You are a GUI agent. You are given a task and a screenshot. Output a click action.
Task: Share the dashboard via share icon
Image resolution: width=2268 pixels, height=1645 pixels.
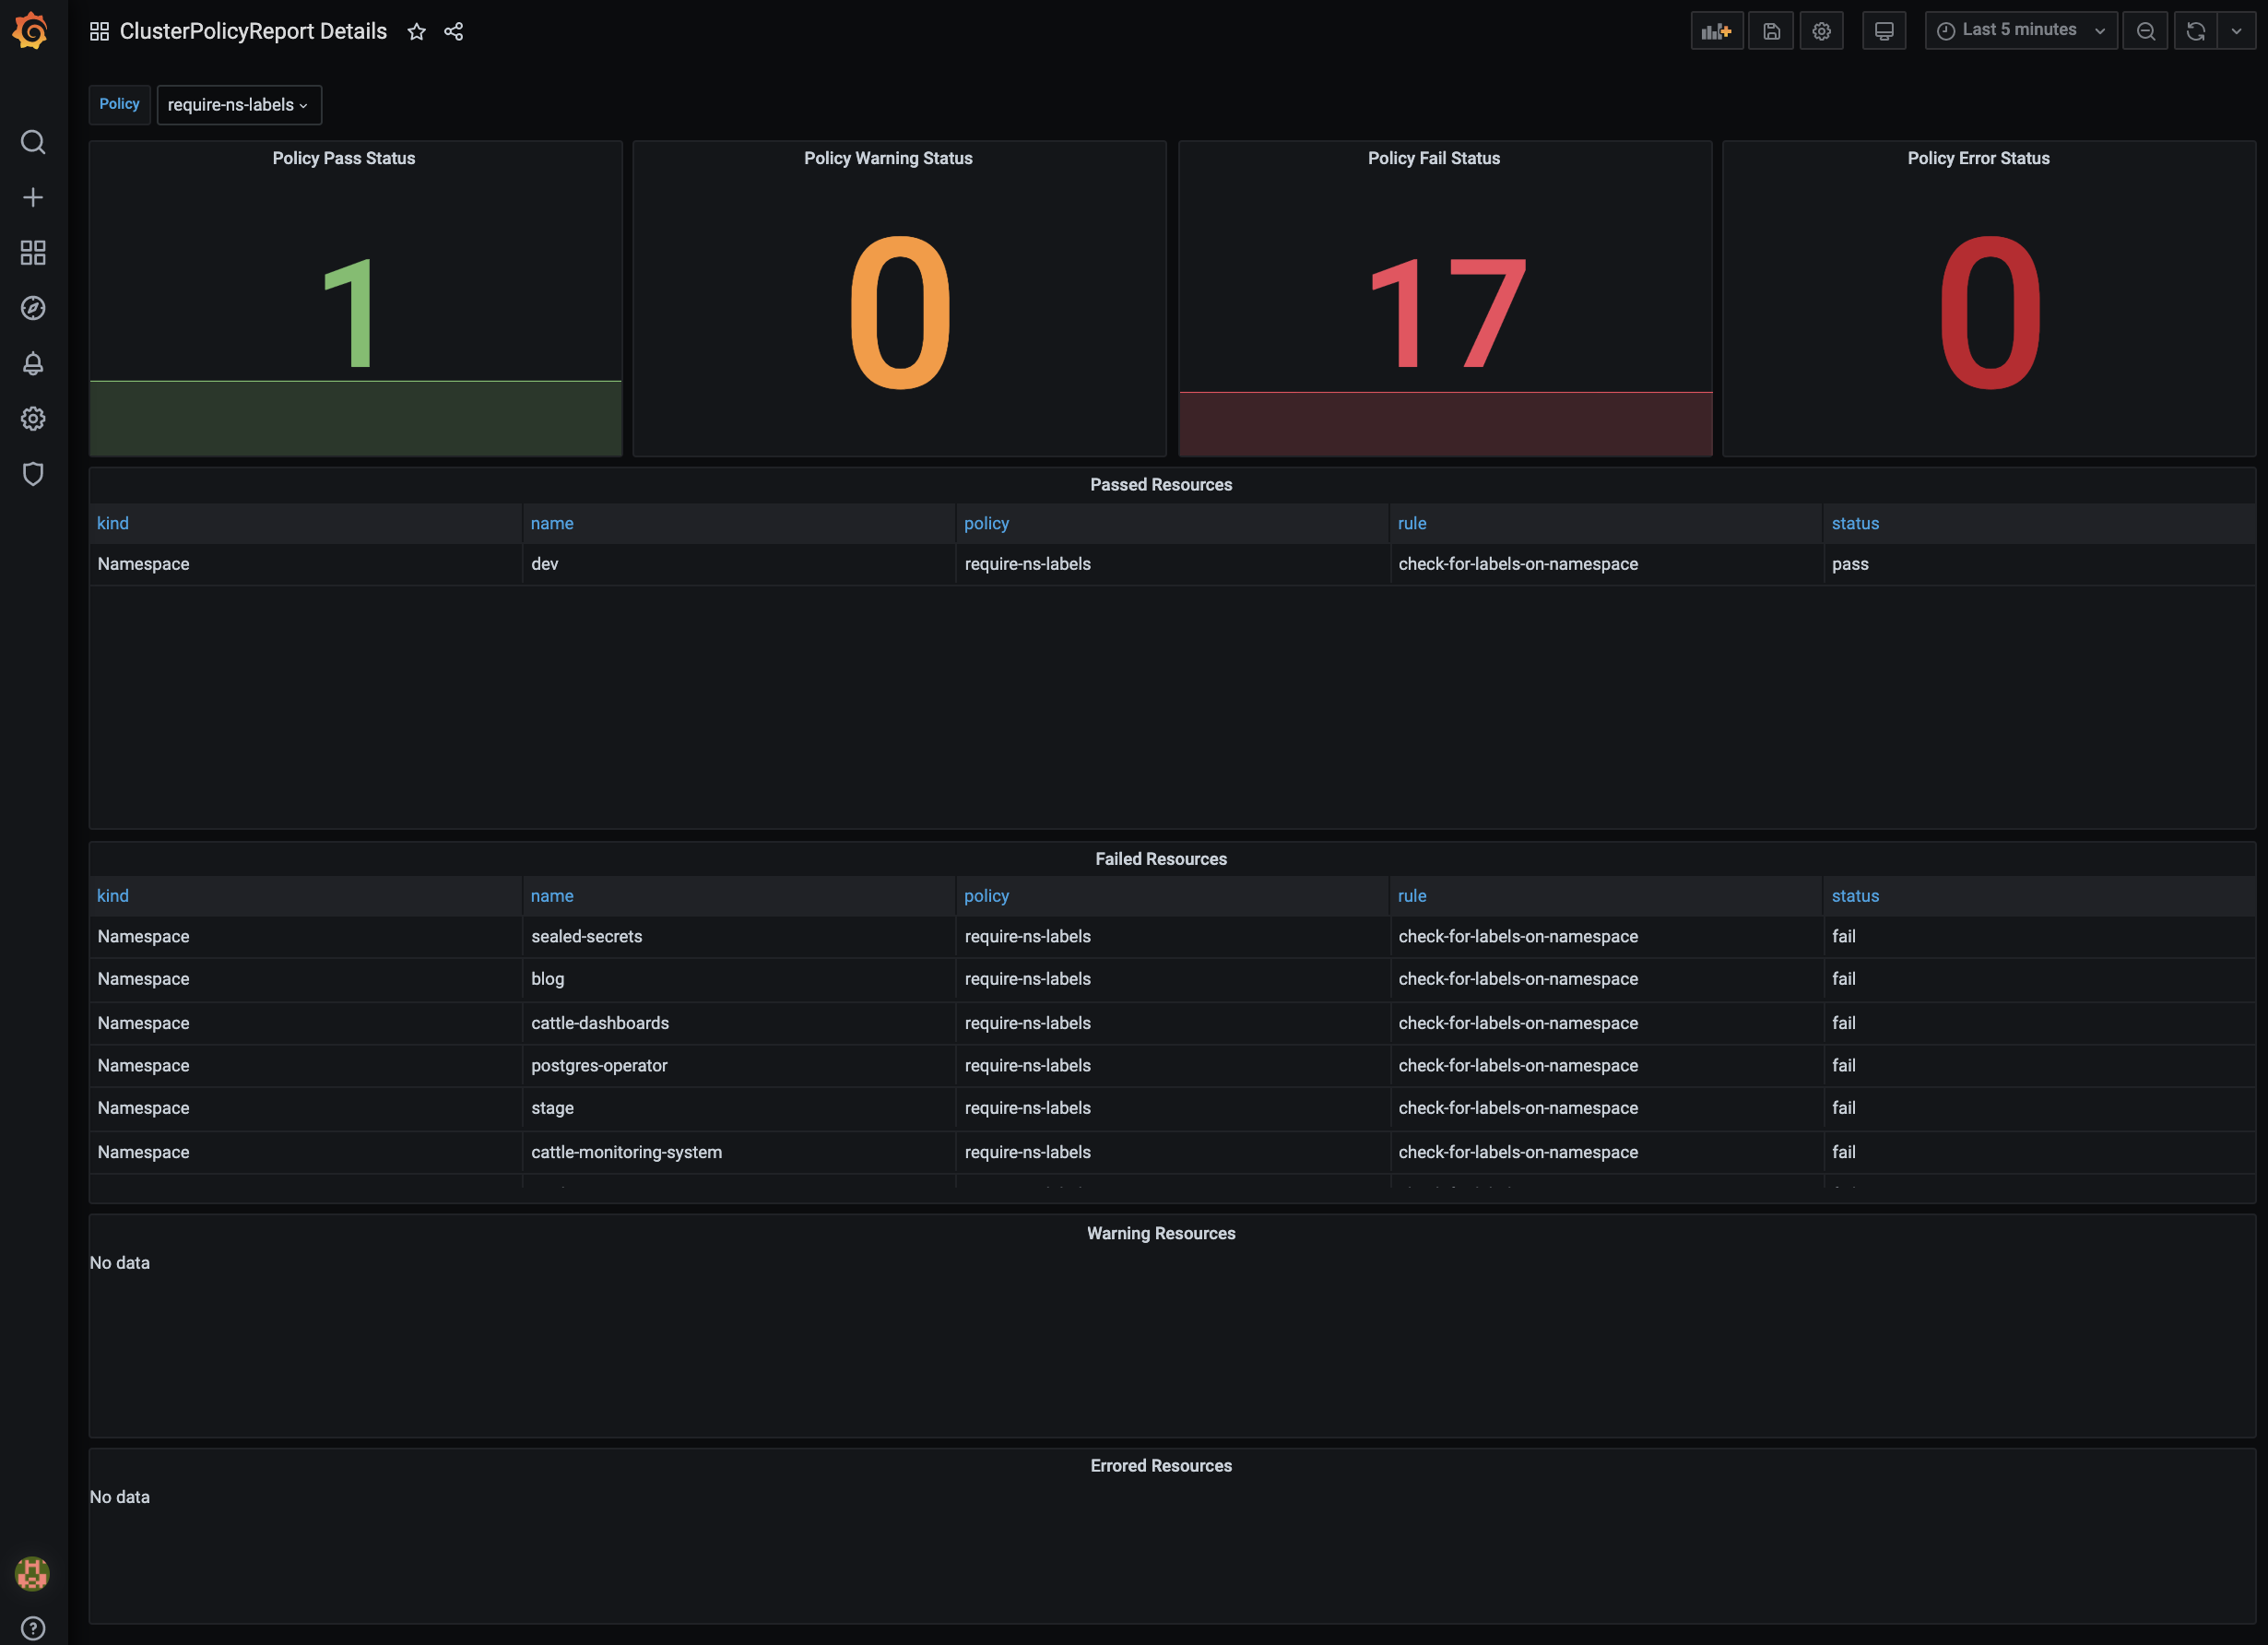pos(454,32)
